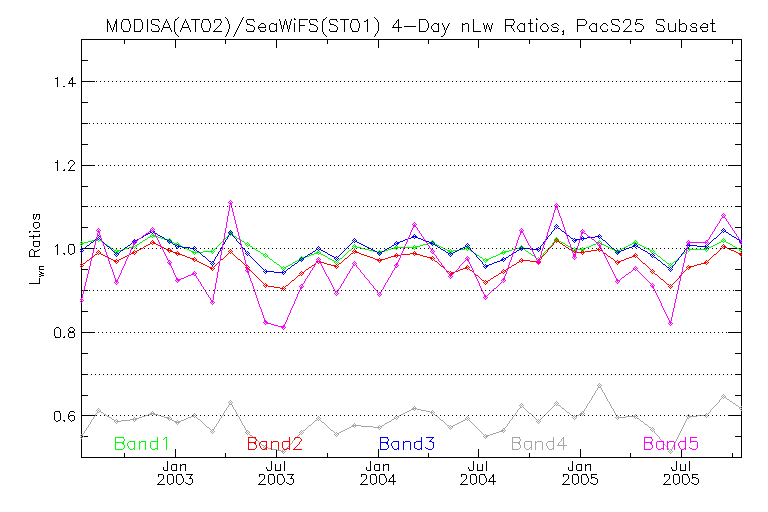
Task: Click the 1.2 y-axis tick value
Action: pos(65,166)
